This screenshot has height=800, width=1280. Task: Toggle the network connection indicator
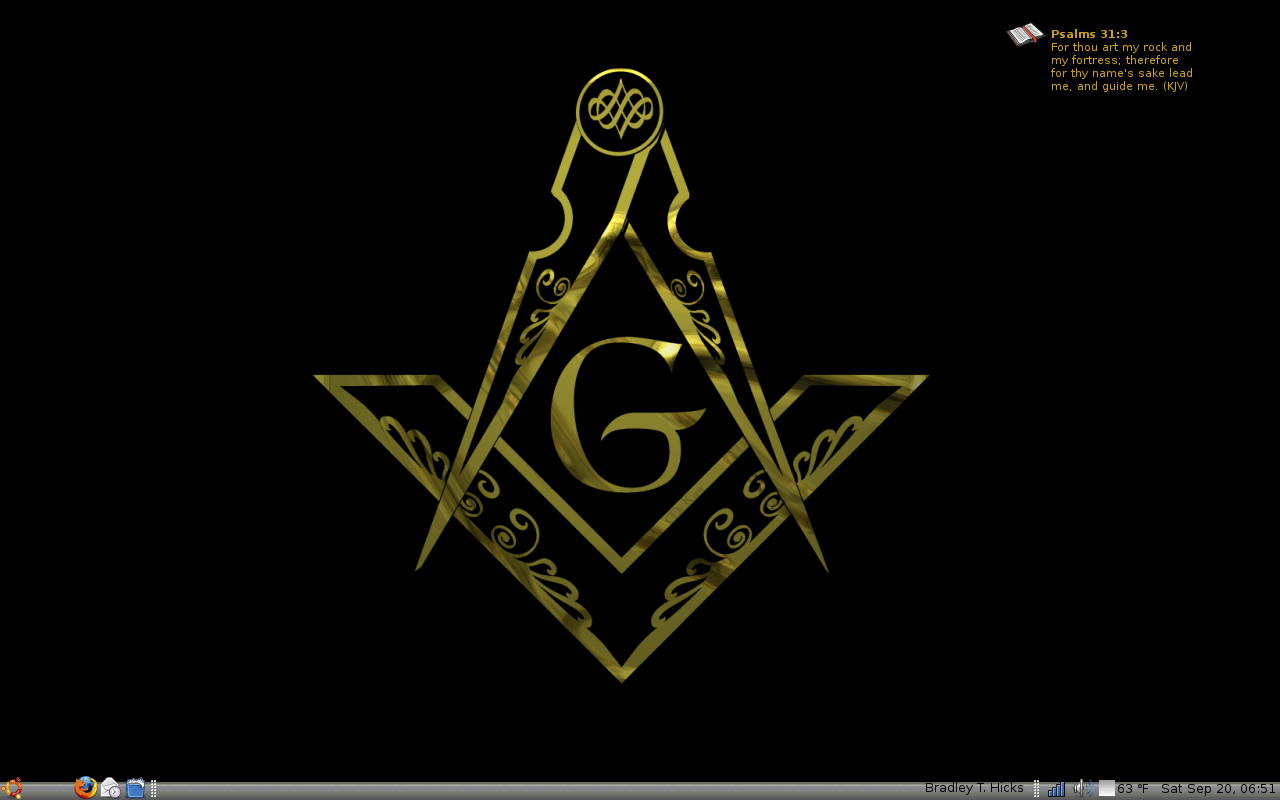(x=1056, y=788)
